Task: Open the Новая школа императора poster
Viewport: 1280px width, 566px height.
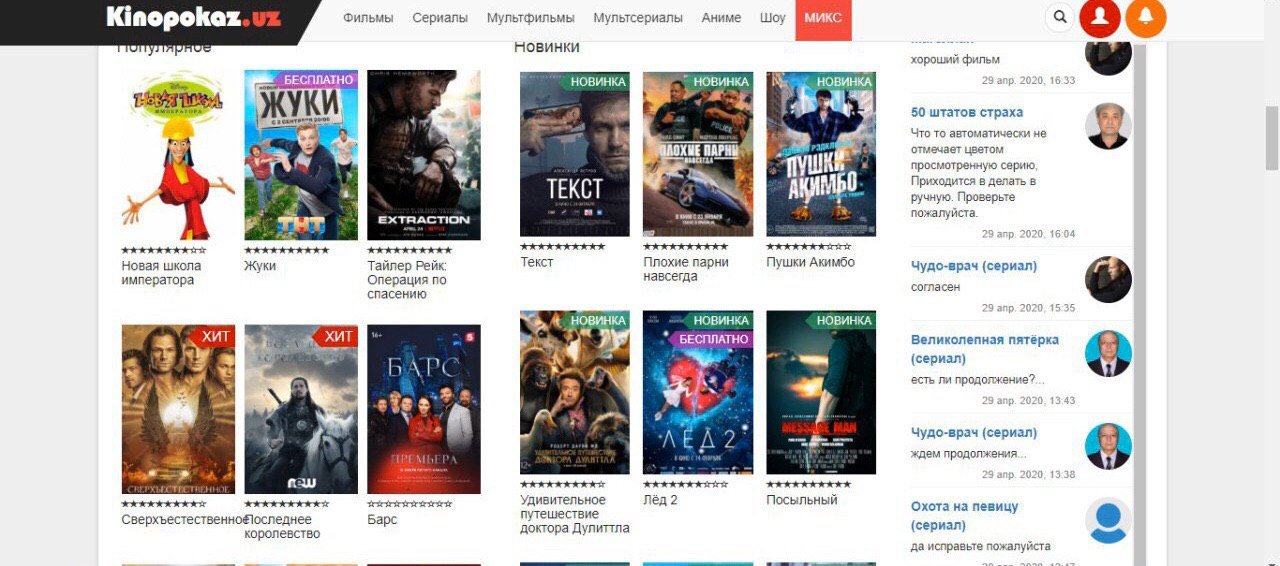Action: pos(178,155)
